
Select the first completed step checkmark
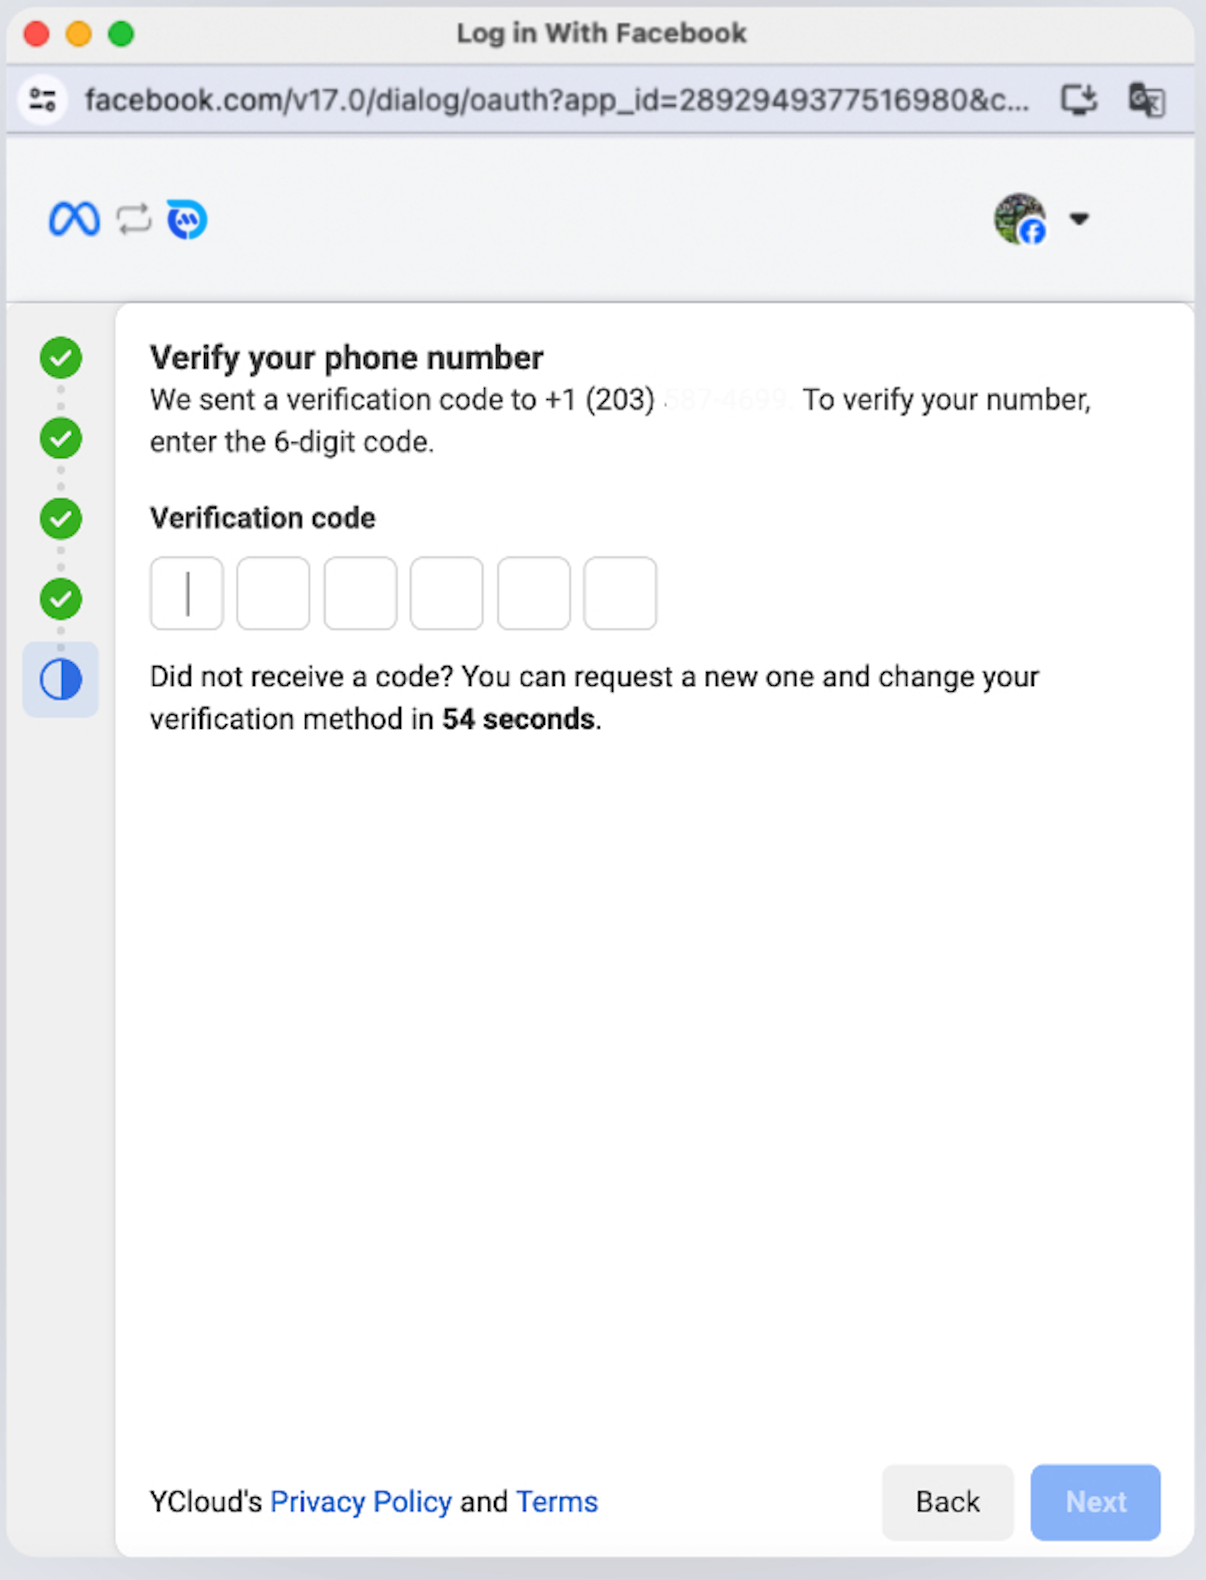(x=61, y=358)
